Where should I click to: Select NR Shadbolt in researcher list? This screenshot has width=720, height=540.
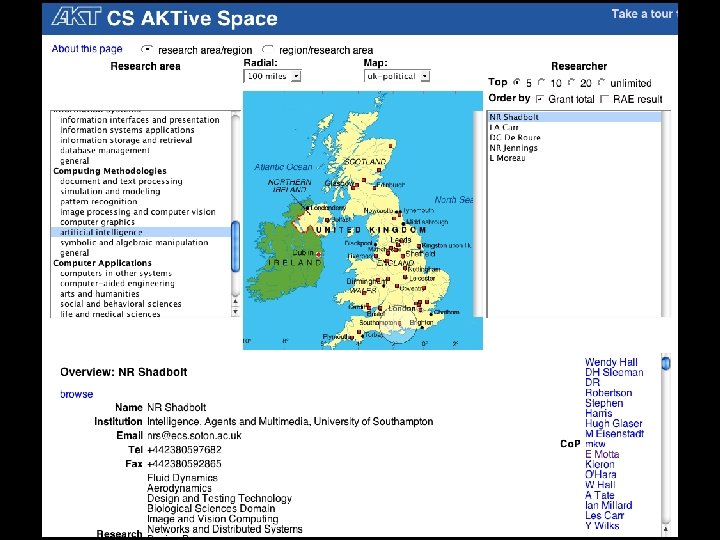pyautogui.click(x=574, y=117)
